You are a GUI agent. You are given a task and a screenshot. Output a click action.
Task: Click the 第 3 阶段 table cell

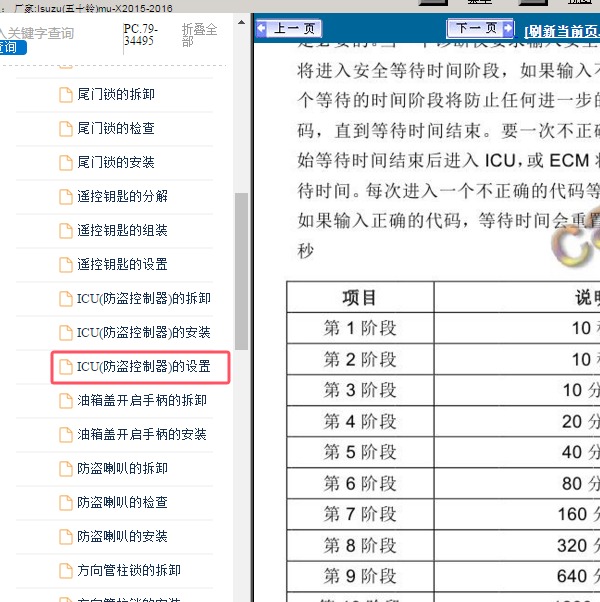[360, 390]
